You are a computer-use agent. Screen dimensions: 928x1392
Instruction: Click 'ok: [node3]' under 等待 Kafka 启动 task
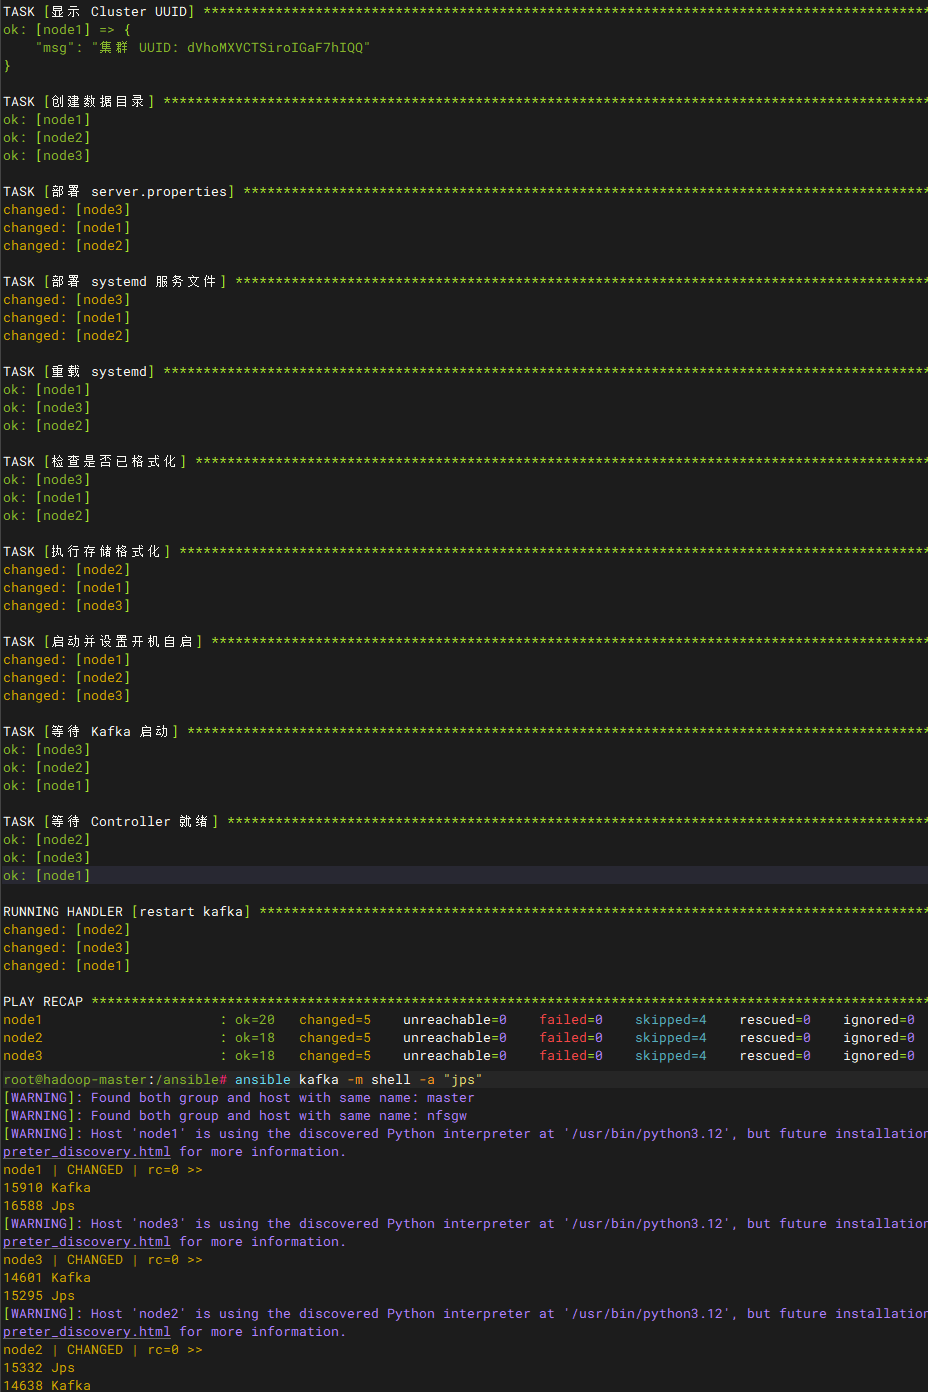coord(46,750)
